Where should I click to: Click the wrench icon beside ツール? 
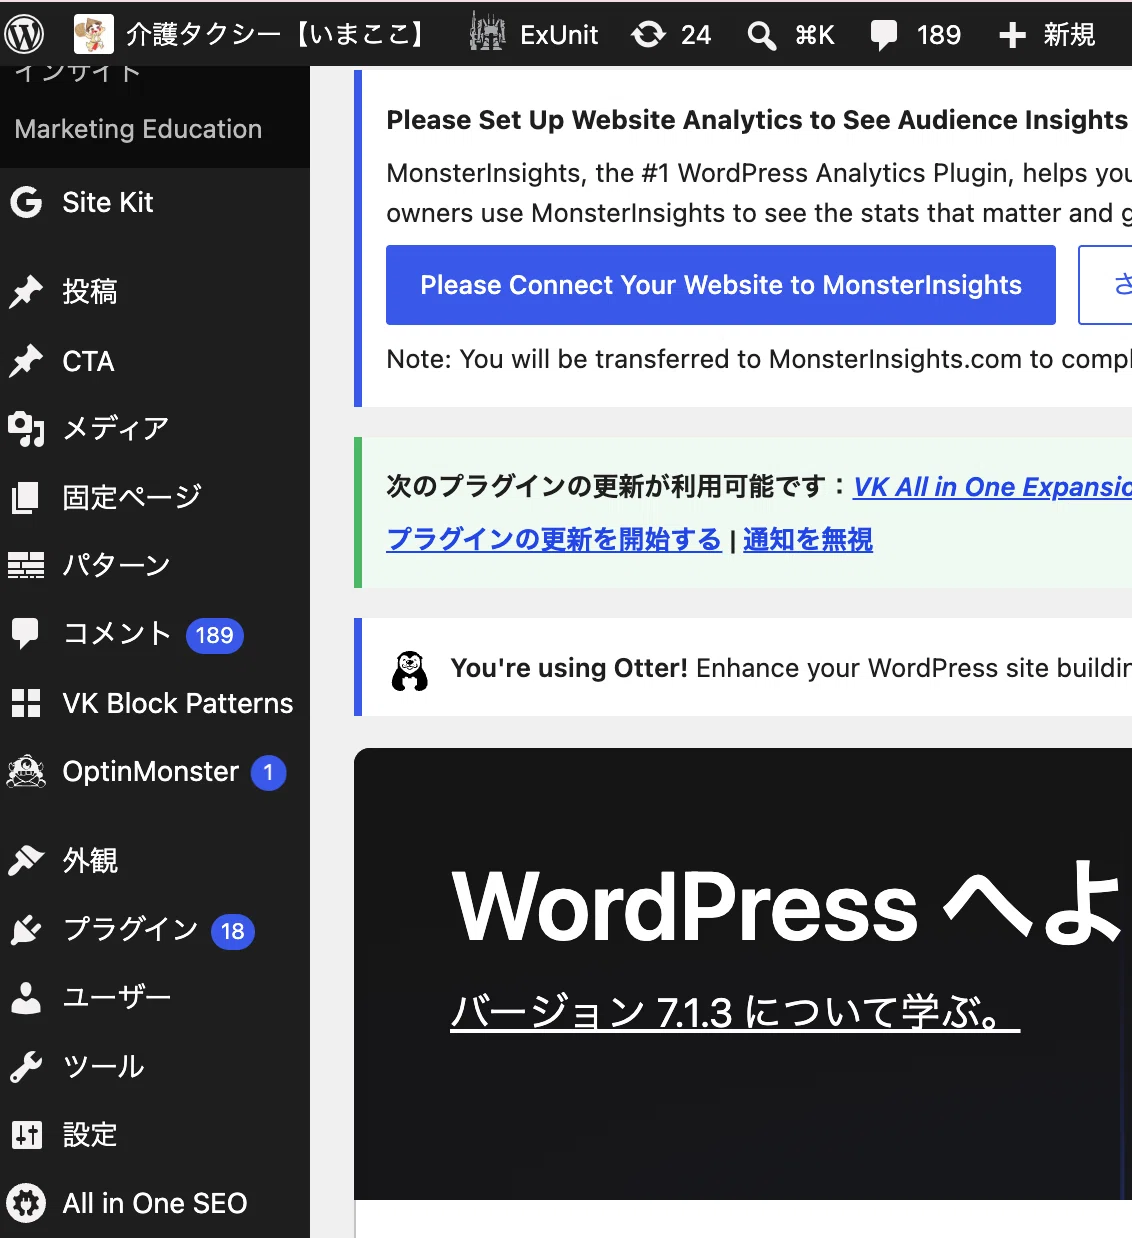pyautogui.click(x=26, y=1067)
